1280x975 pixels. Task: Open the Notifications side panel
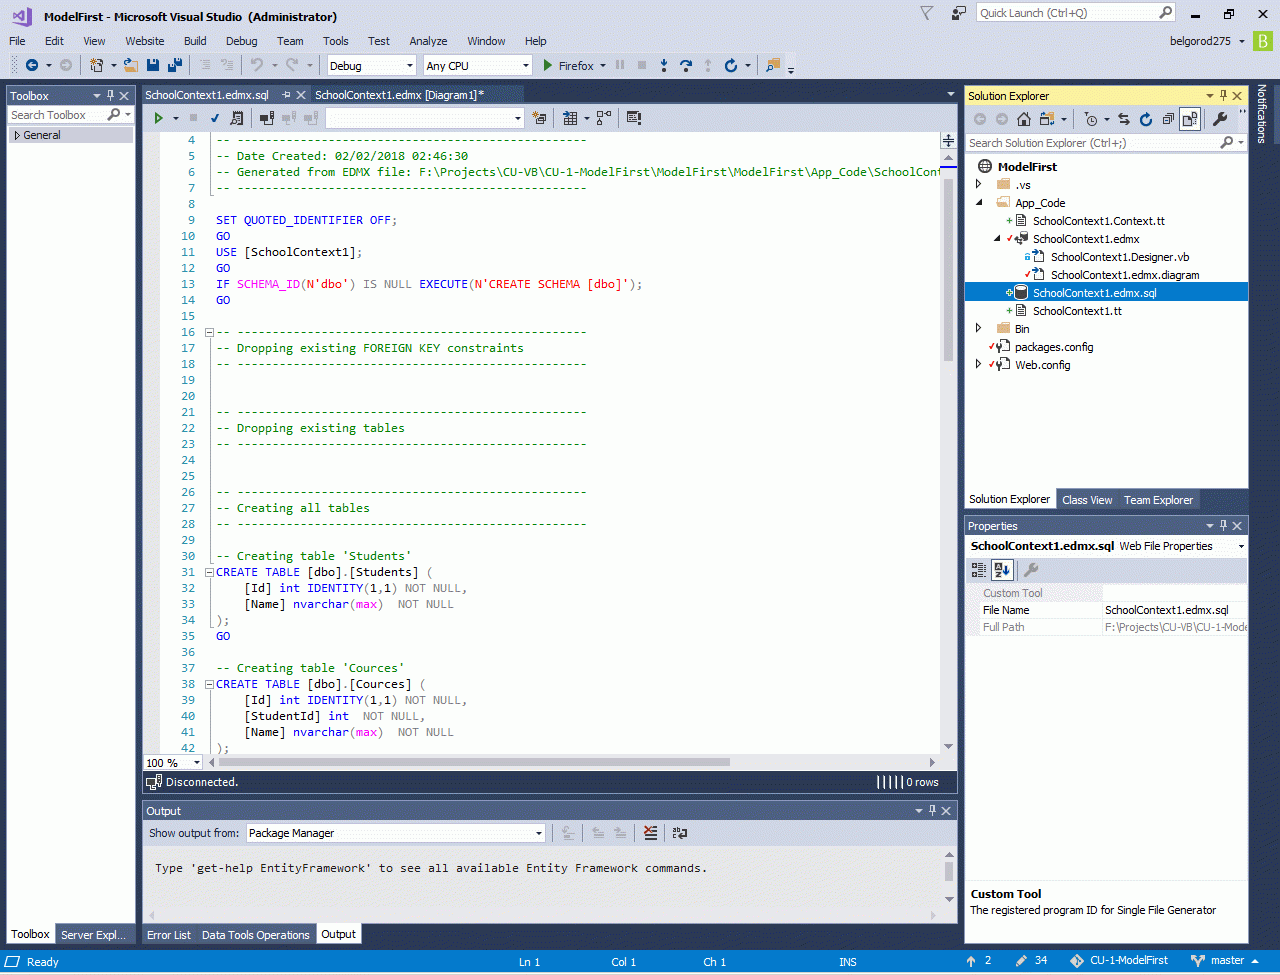click(x=1262, y=114)
